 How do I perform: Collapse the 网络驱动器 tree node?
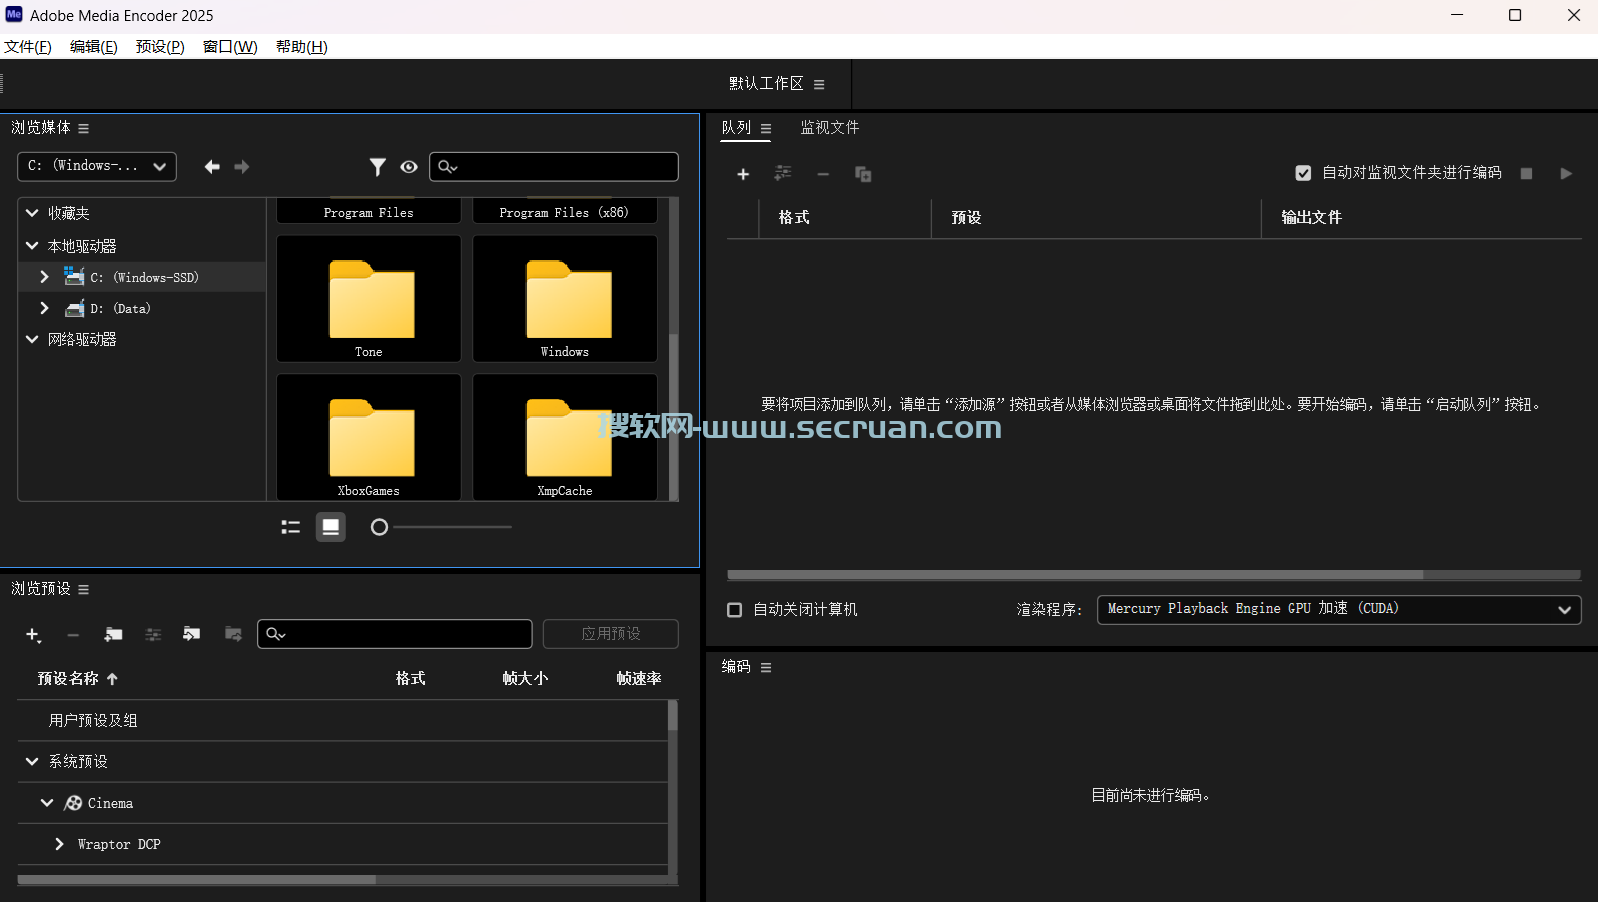coord(32,339)
